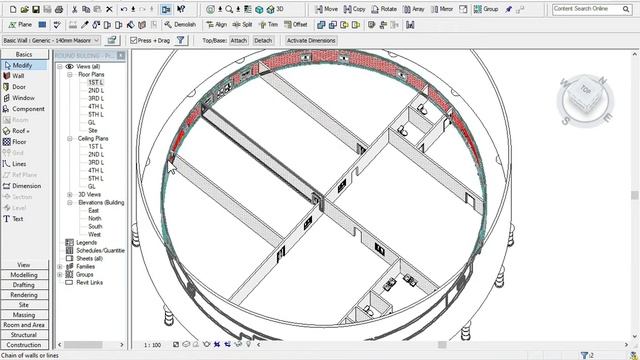The image size is (640, 360).
Task: Switch to the View design bar tab
Action: coord(24,265)
